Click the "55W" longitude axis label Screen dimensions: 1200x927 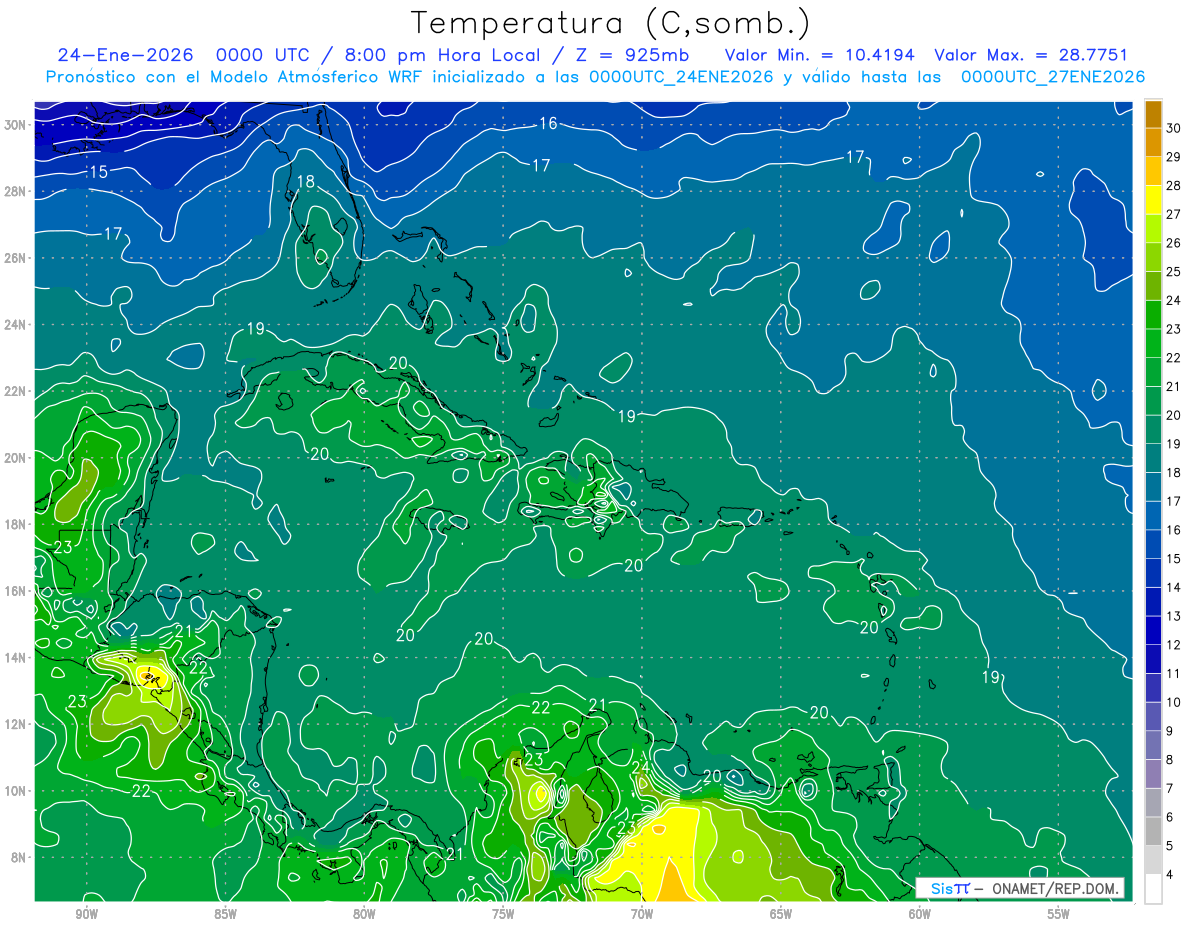pos(1059,914)
